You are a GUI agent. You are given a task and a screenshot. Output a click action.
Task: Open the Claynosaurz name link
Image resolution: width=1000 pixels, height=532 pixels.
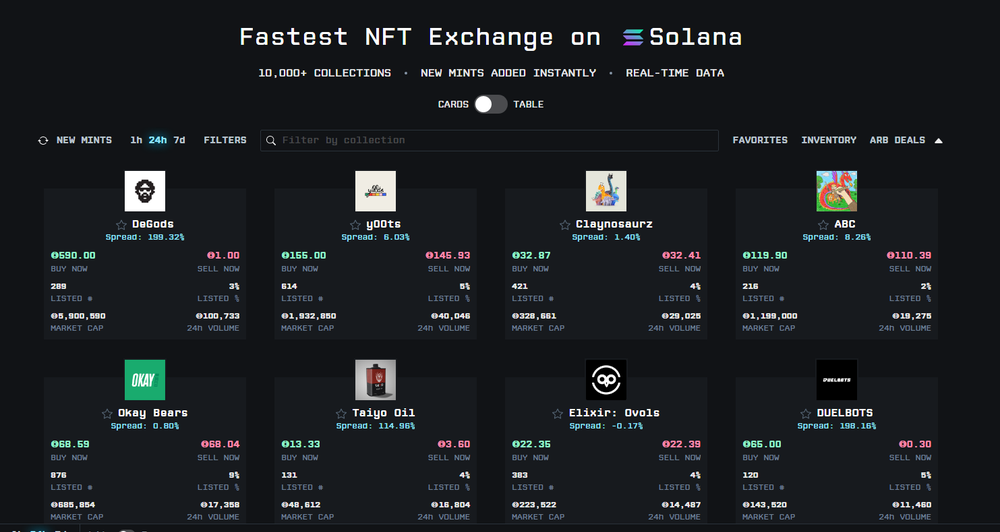[614, 224]
